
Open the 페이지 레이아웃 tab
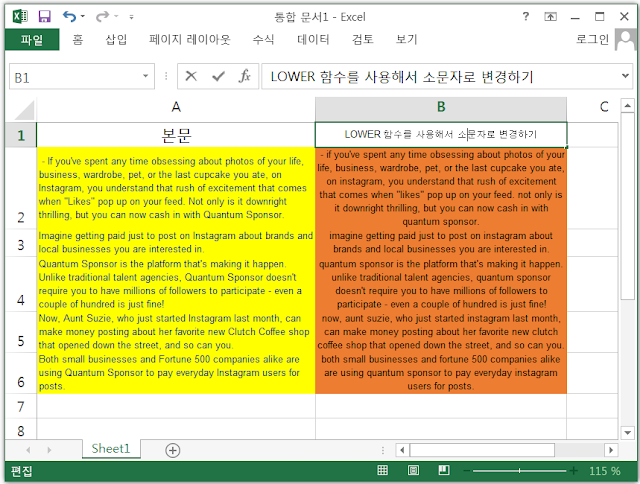[189, 40]
